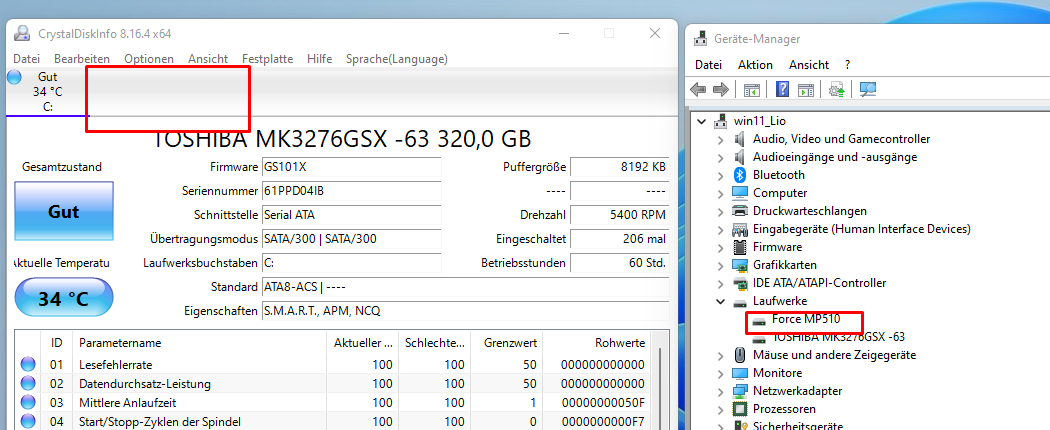
Task: Click the 8192 KB Puffergröße value
Action: [x=619, y=167]
